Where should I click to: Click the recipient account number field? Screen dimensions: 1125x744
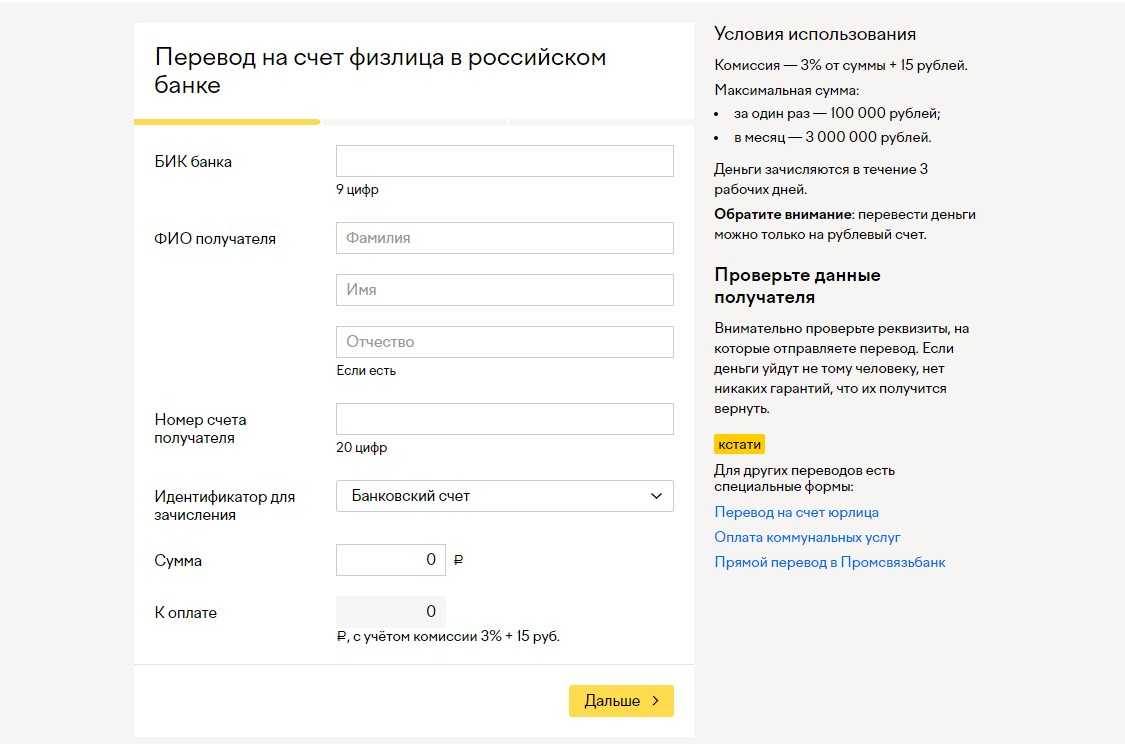pyautogui.click(x=504, y=419)
